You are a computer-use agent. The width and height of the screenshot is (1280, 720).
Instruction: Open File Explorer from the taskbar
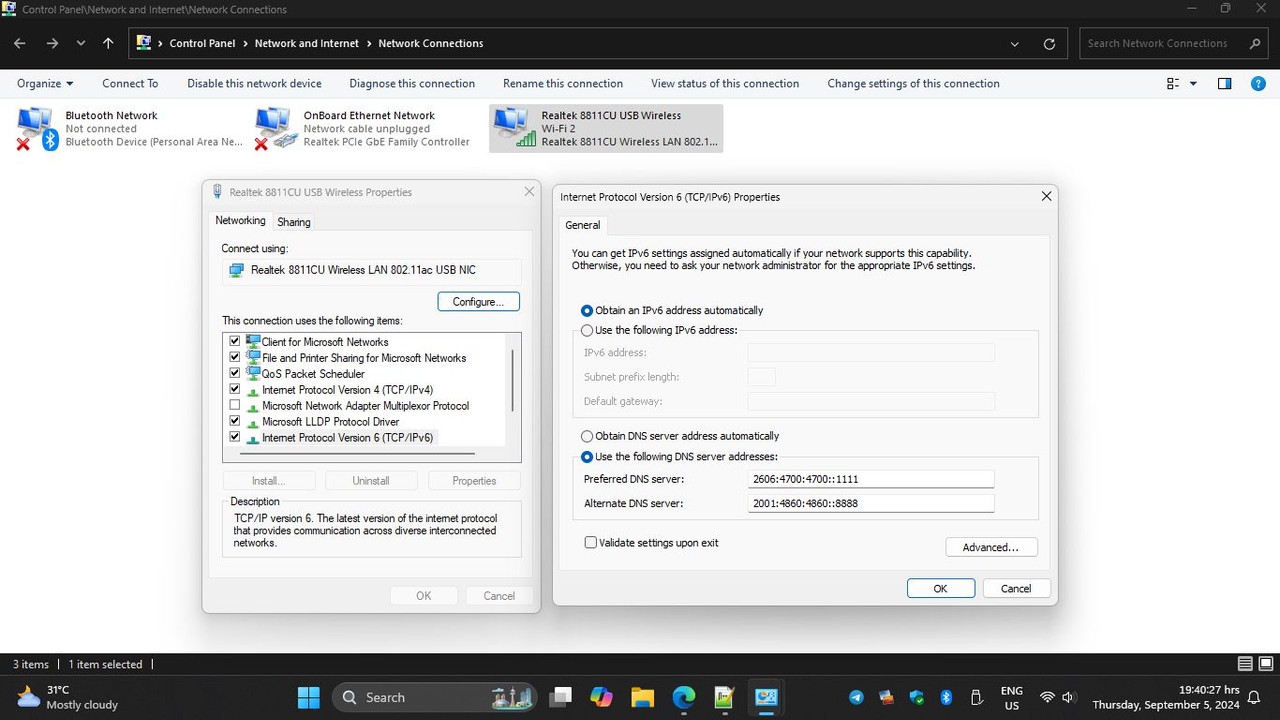click(642, 697)
